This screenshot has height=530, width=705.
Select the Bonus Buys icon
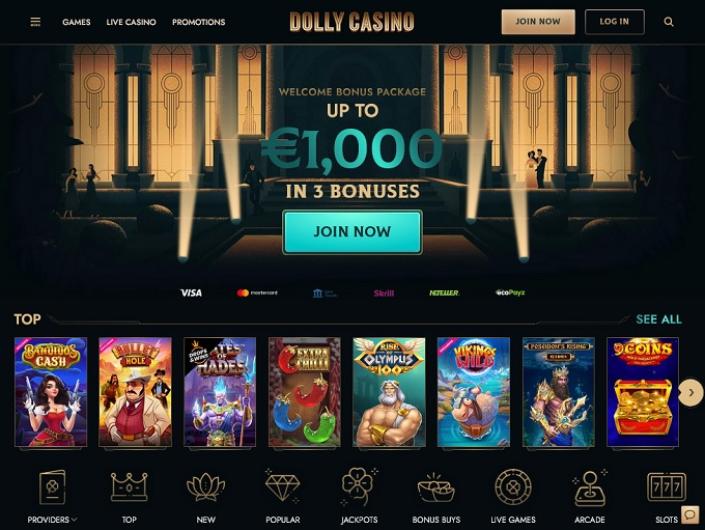[x=436, y=488]
